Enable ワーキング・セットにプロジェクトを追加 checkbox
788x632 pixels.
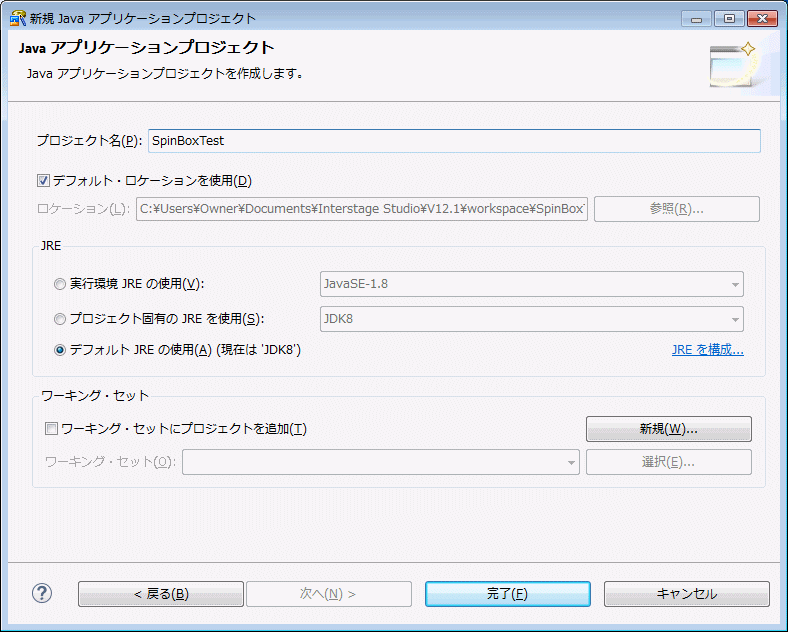51,429
